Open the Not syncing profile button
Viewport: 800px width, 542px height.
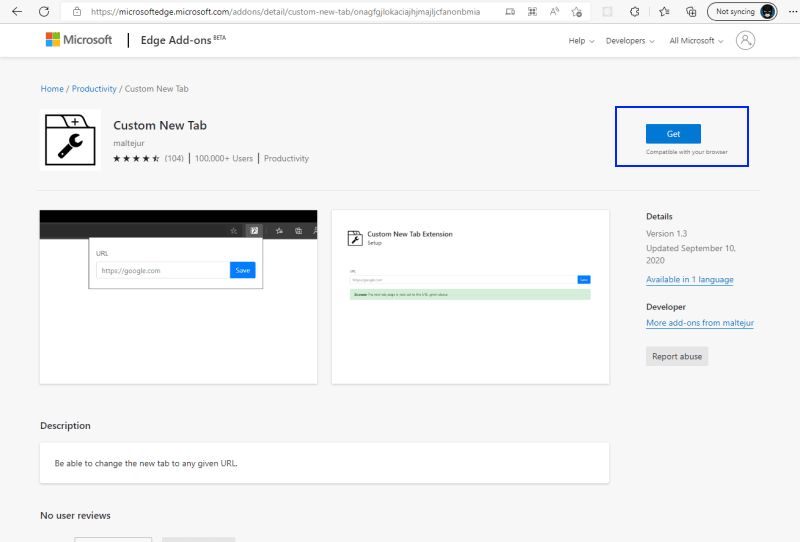[742, 11]
